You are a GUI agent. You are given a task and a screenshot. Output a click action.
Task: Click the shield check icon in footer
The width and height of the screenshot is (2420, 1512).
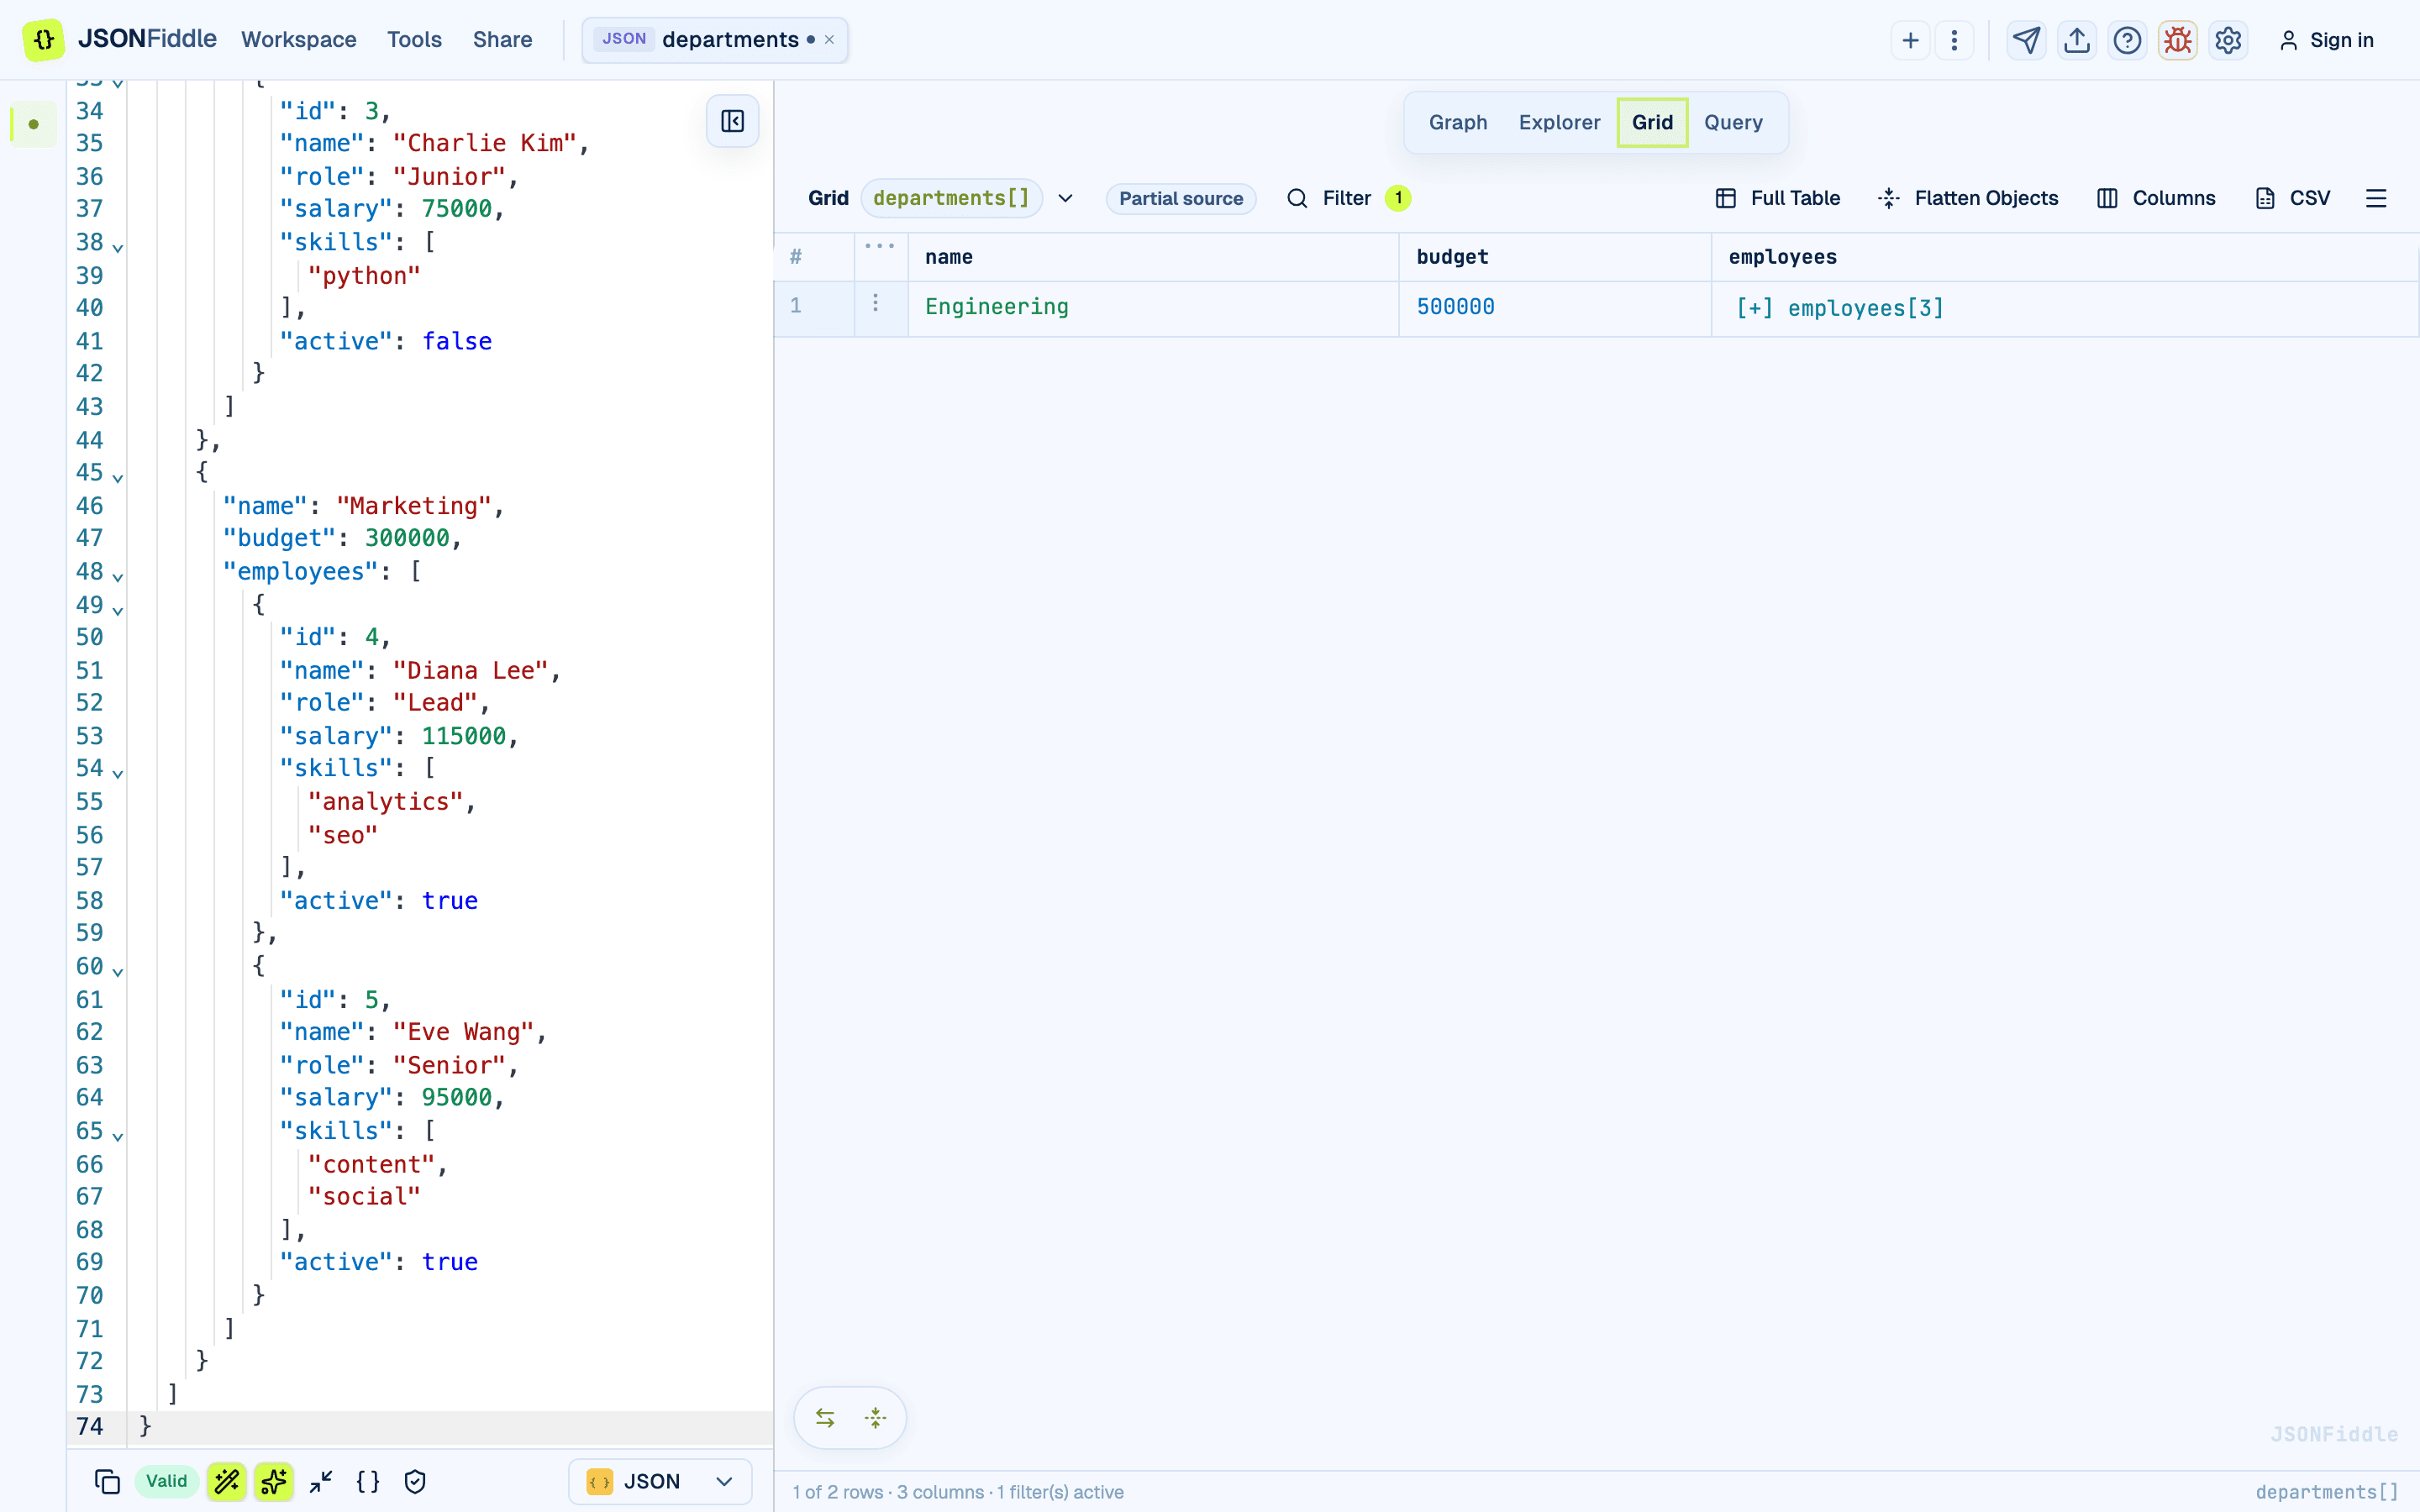415,1481
